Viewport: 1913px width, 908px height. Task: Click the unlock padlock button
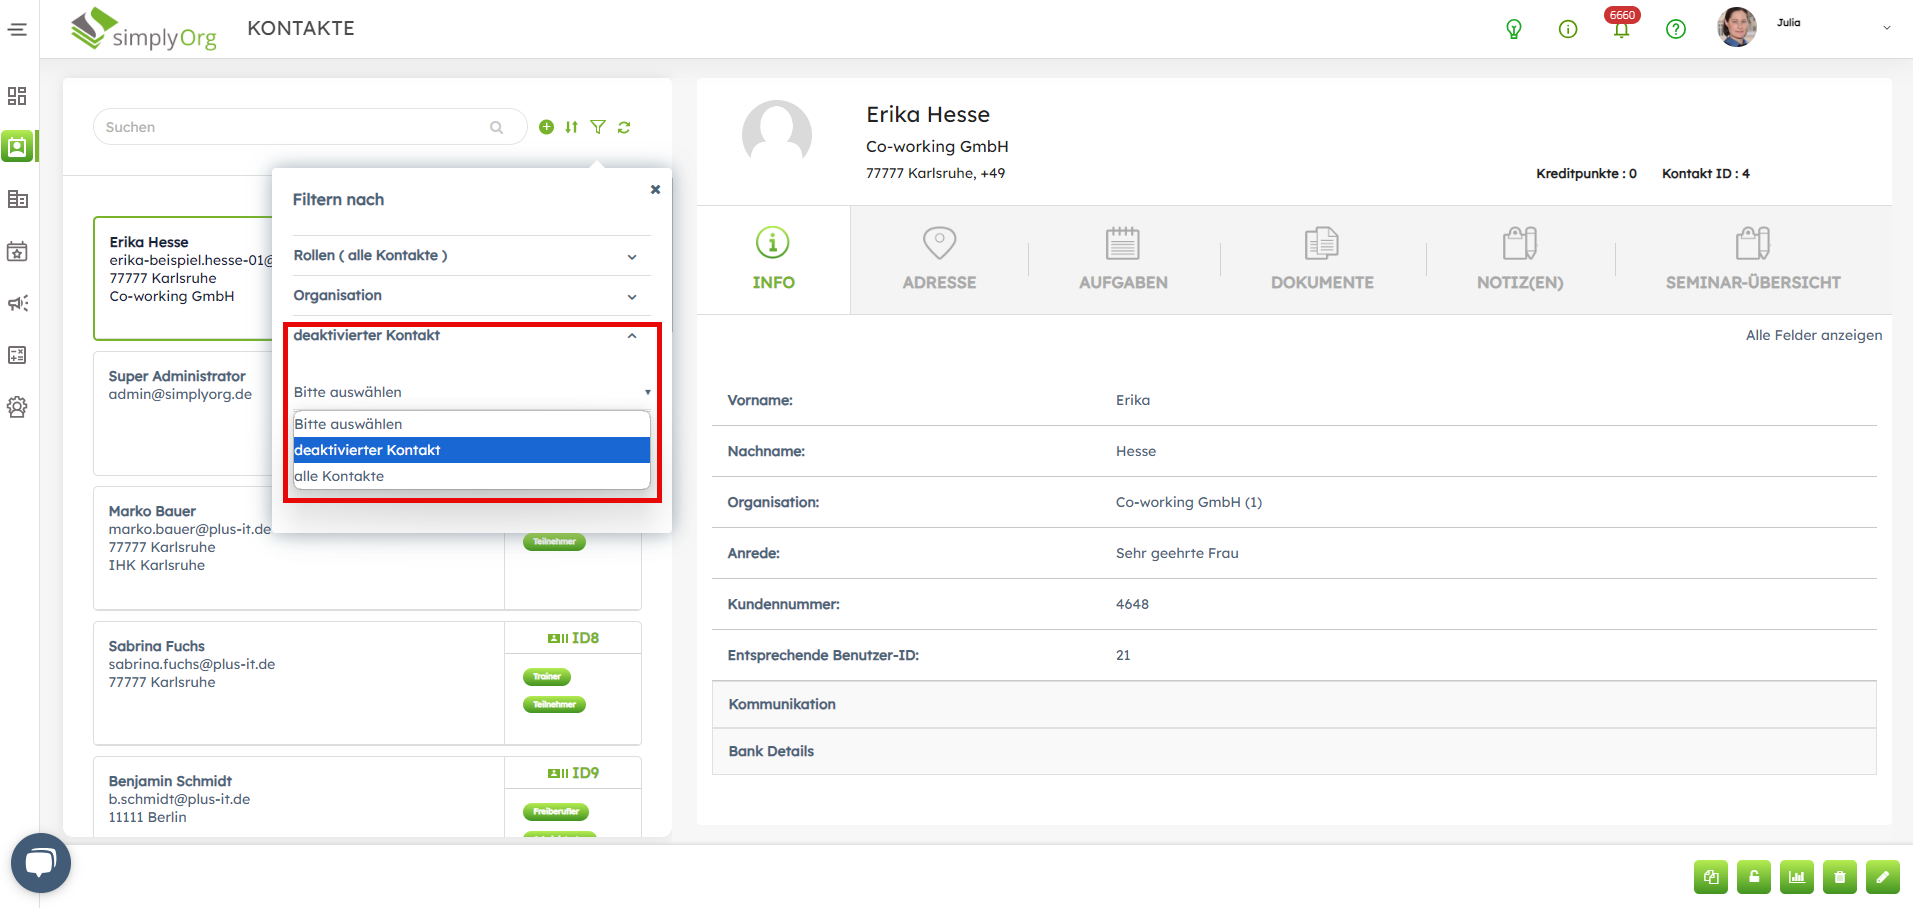1753,877
